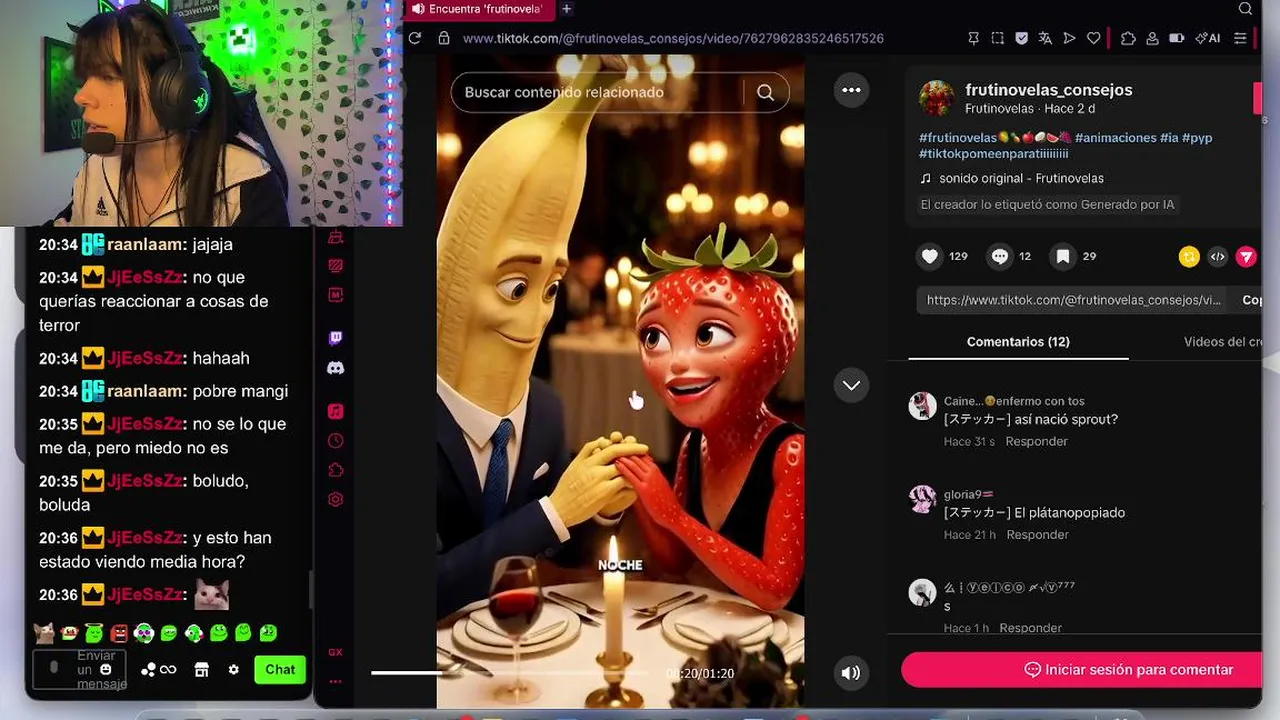The width and height of the screenshot is (1280, 720).
Task: Open Discord in the browser sidebar
Action: 336,368
